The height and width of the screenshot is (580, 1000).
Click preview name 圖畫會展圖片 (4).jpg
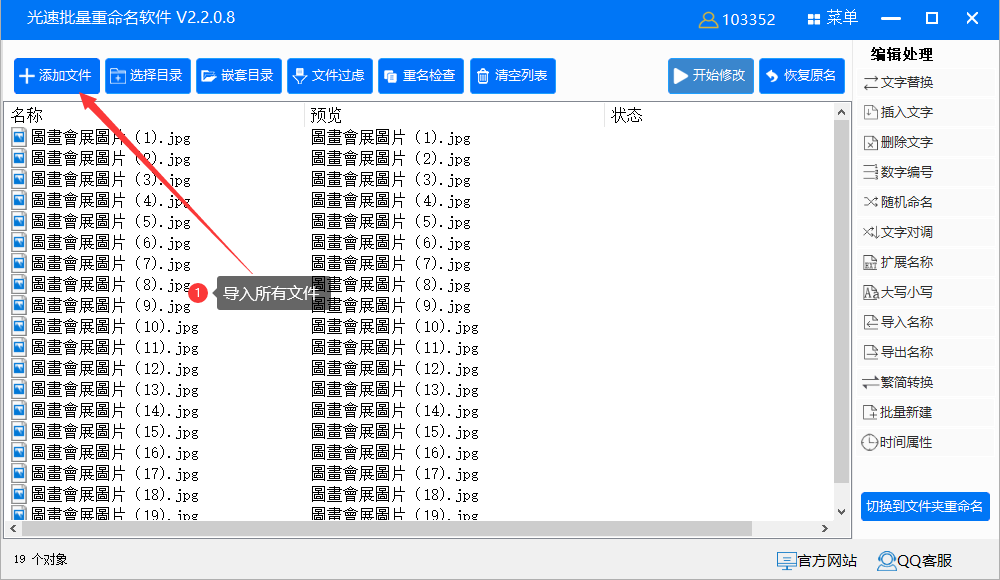tap(391, 200)
